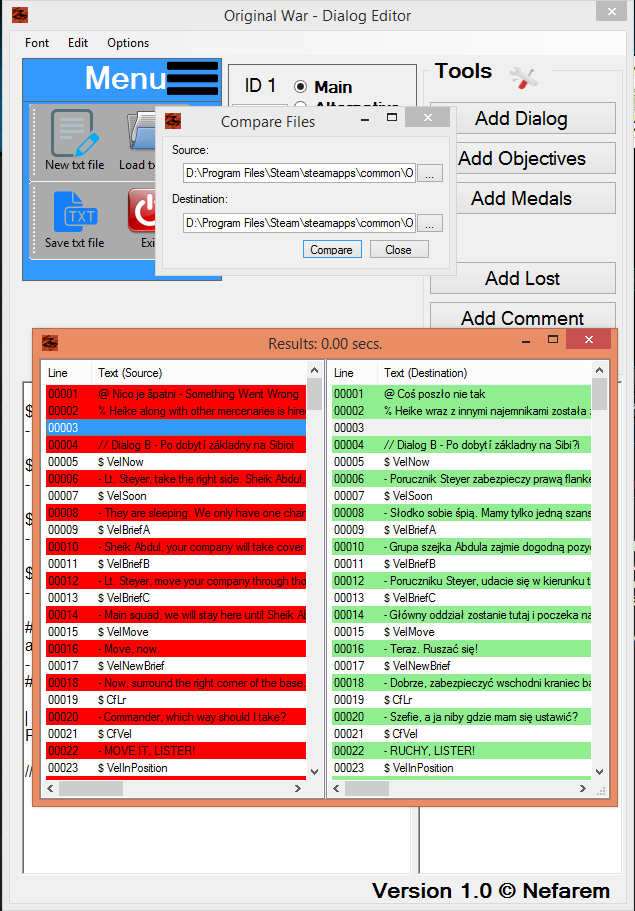This screenshot has width=635, height=911.
Task: Select destination row 00022 RUCHY, LISTER!
Action: point(461,751)
